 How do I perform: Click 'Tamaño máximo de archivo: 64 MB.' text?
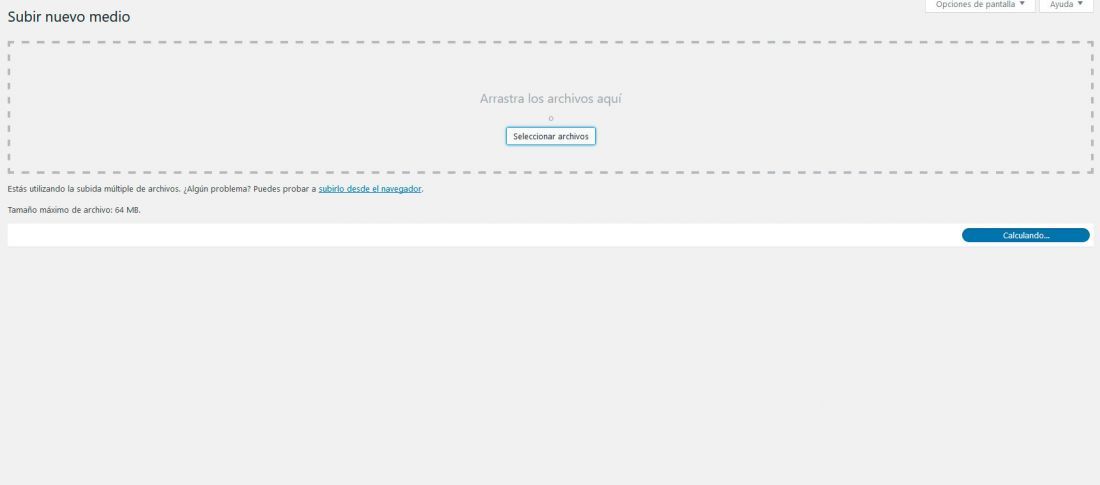pyautogui.click(x=74, y=210)
